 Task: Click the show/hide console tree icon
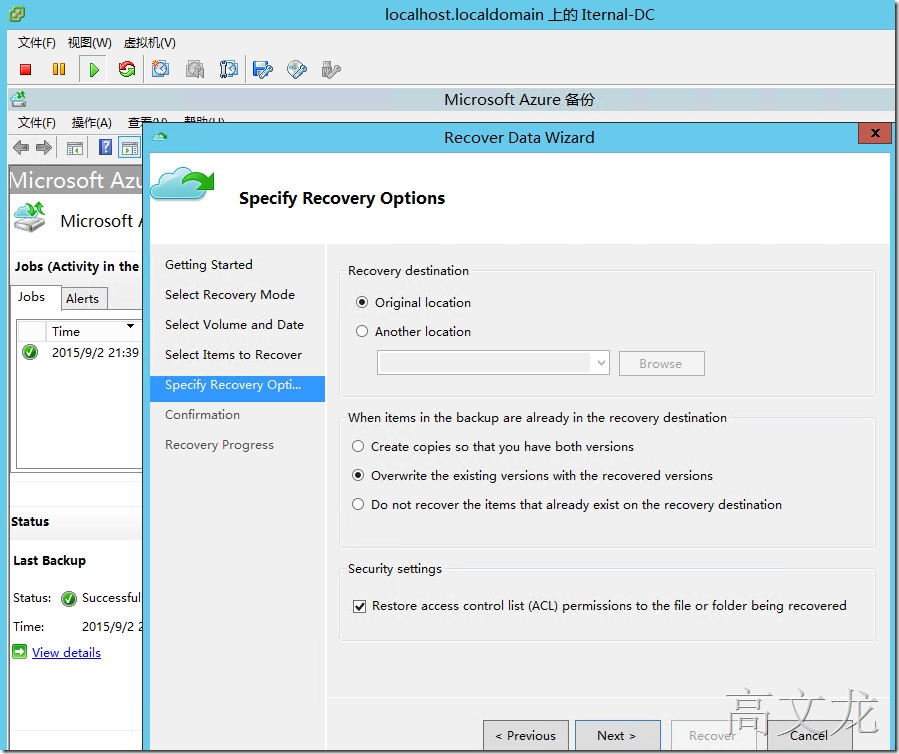[x=75, y=149]
